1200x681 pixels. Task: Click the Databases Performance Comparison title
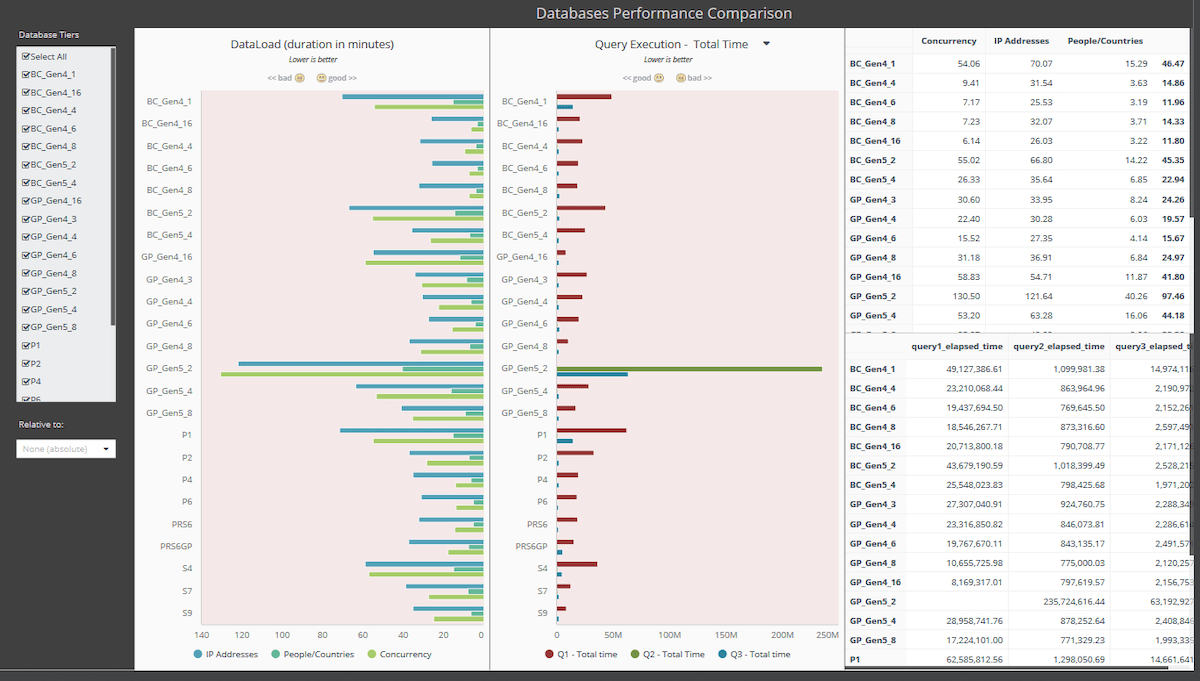664,13
